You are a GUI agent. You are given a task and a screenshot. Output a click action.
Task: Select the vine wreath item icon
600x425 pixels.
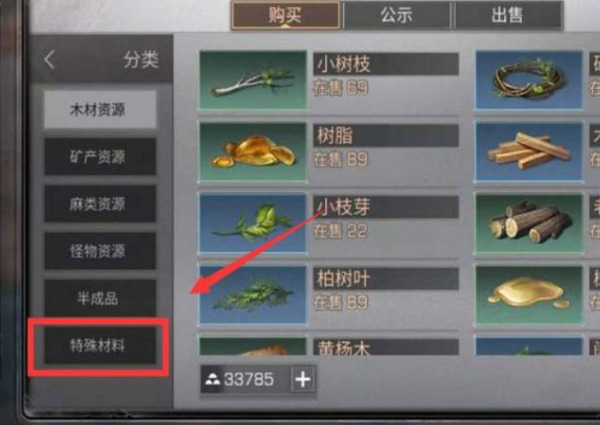click(x=529, y=80)
